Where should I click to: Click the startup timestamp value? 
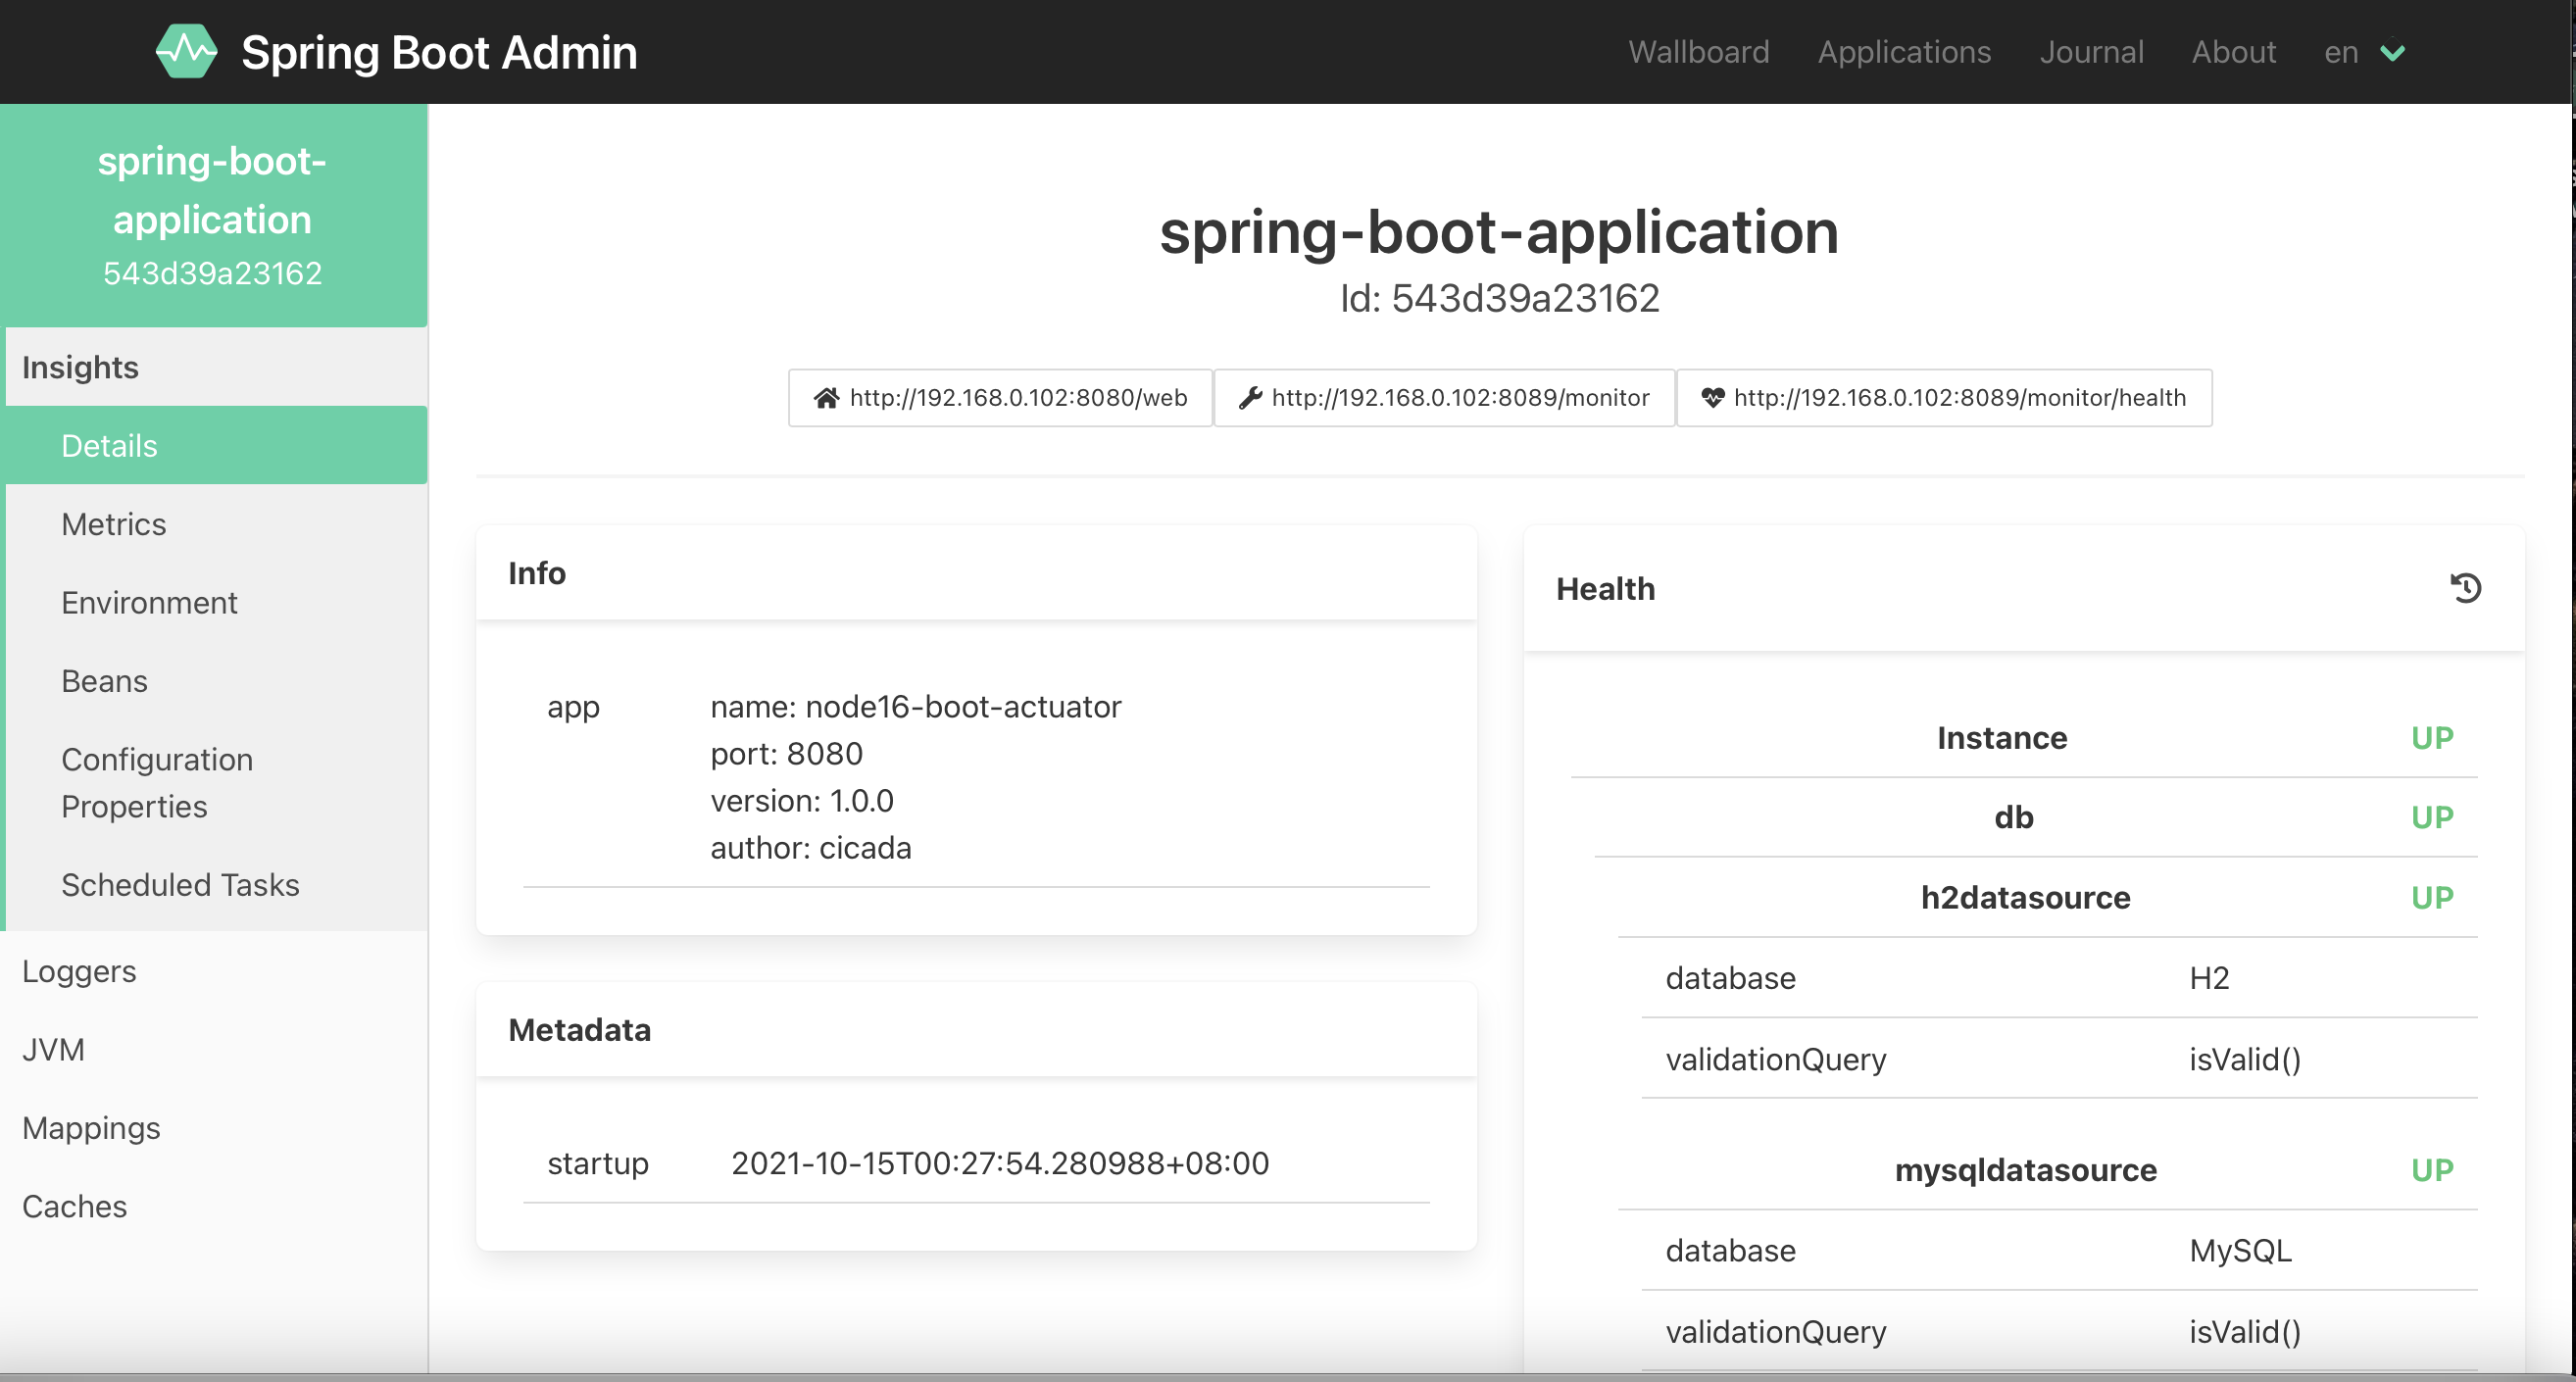pos(1000,1164)
